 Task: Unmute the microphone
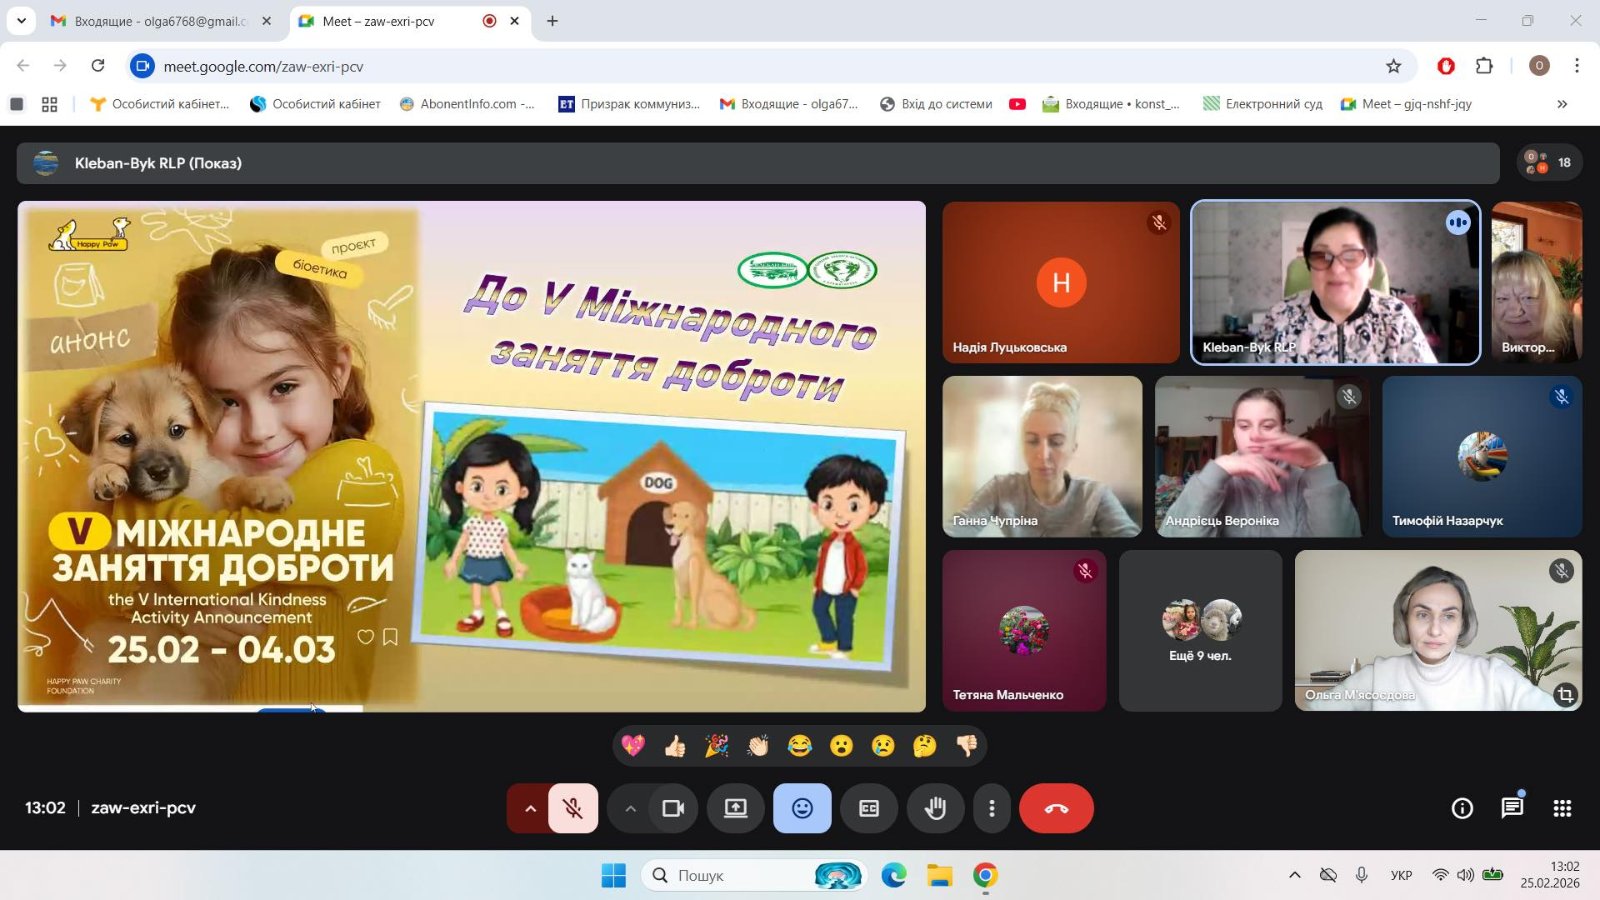[573, 808]
